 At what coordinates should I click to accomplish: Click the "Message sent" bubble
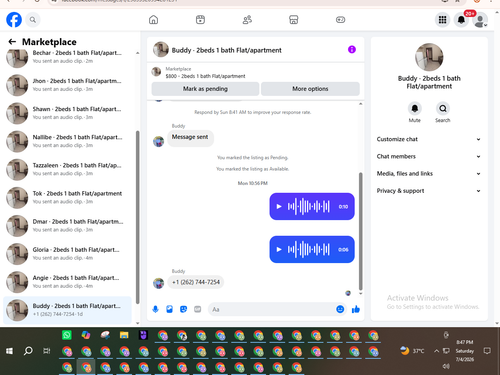click(190, 137)
